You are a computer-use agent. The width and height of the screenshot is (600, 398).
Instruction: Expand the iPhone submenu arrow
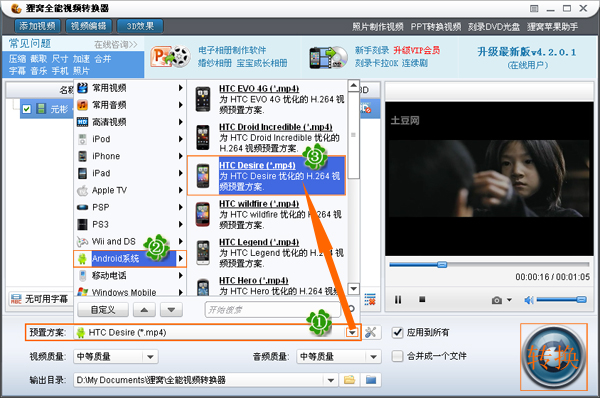pos(181,156)
